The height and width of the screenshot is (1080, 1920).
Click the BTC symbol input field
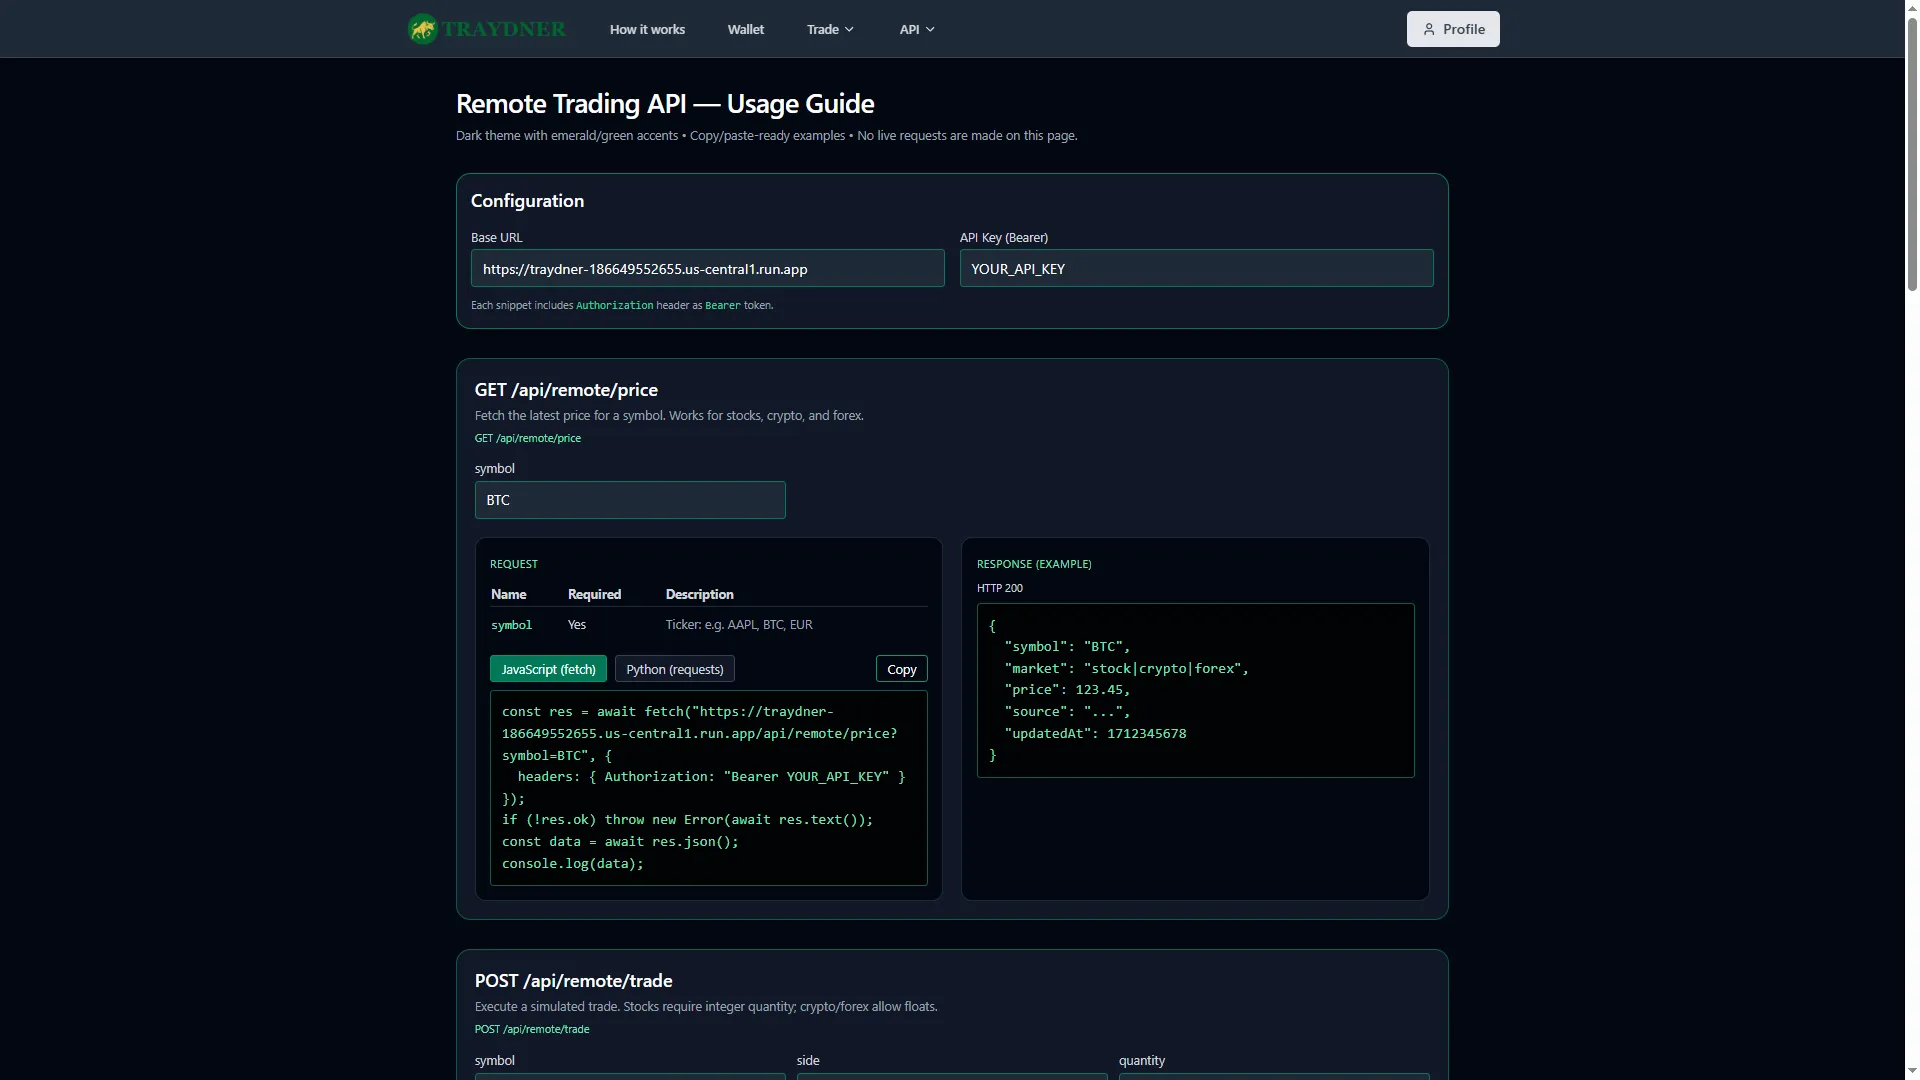(630, 500)
